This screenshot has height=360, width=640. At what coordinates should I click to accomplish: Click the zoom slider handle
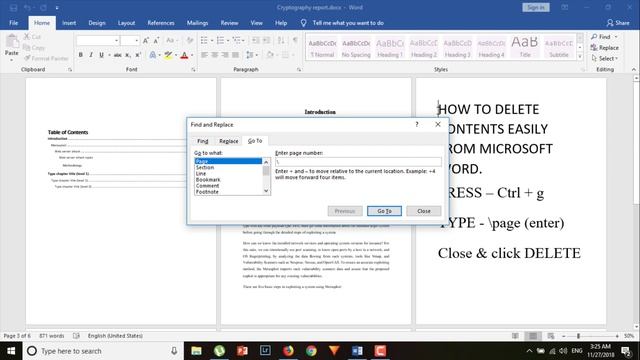(578, 336)
